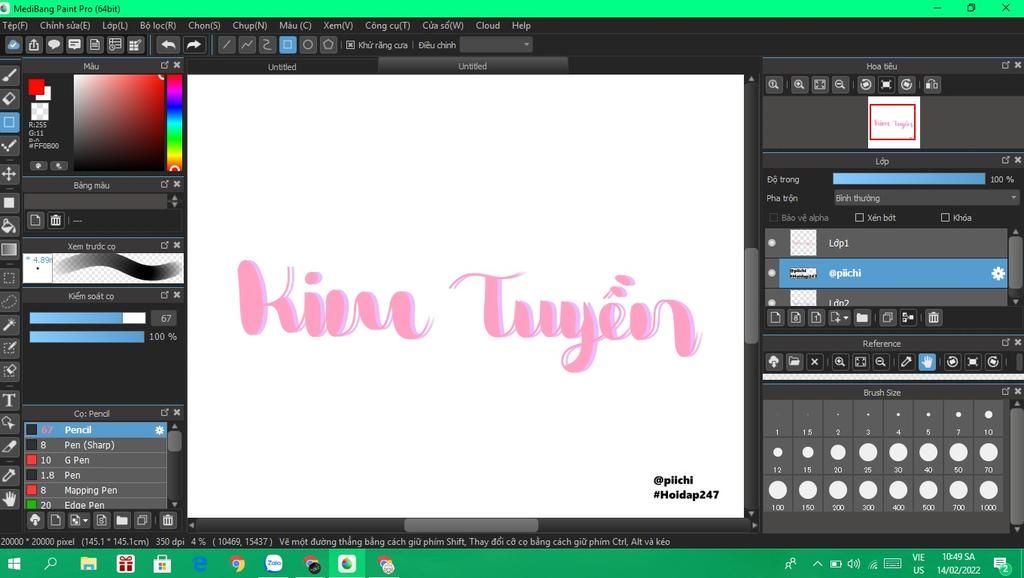Screen dimensions: 1024x578
Task: Select the Magic Wand tool
Action: pos(9,324)
